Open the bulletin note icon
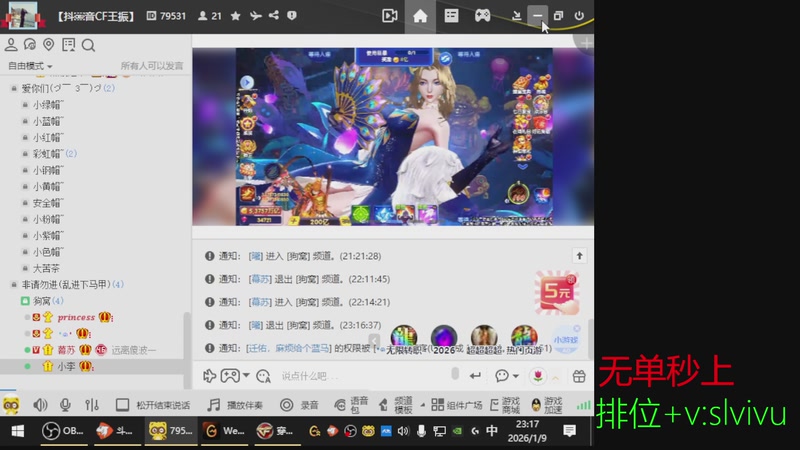 tap(68, 45)
